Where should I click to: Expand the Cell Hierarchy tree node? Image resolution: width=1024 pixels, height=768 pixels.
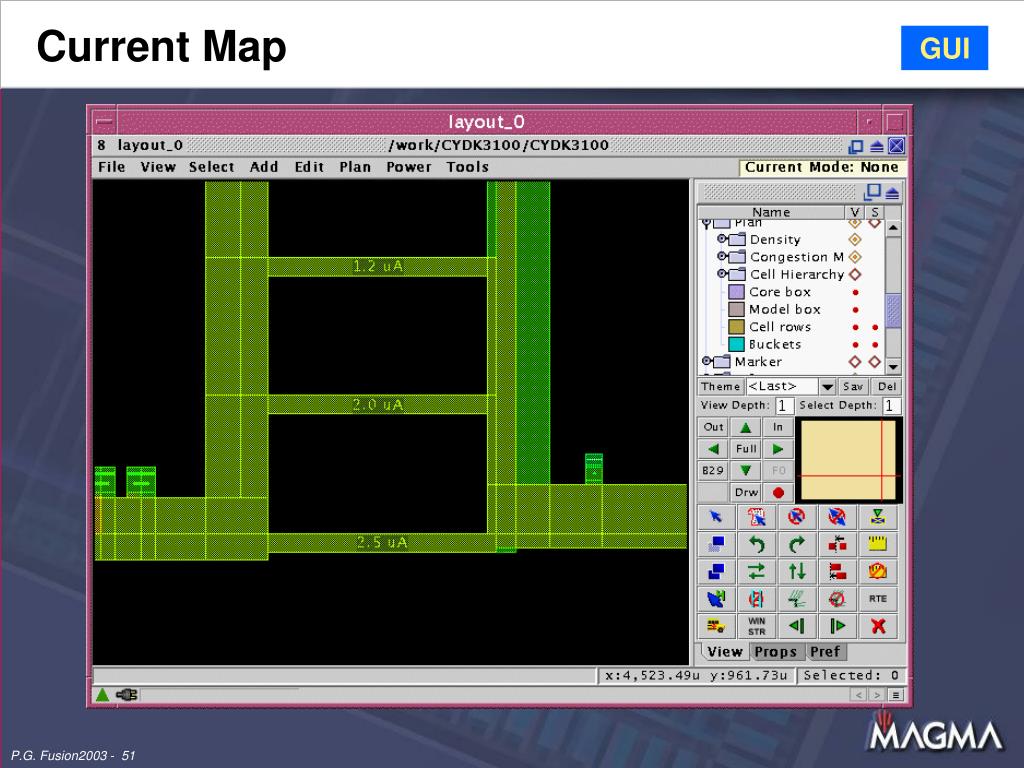click(x=722, y=274)
